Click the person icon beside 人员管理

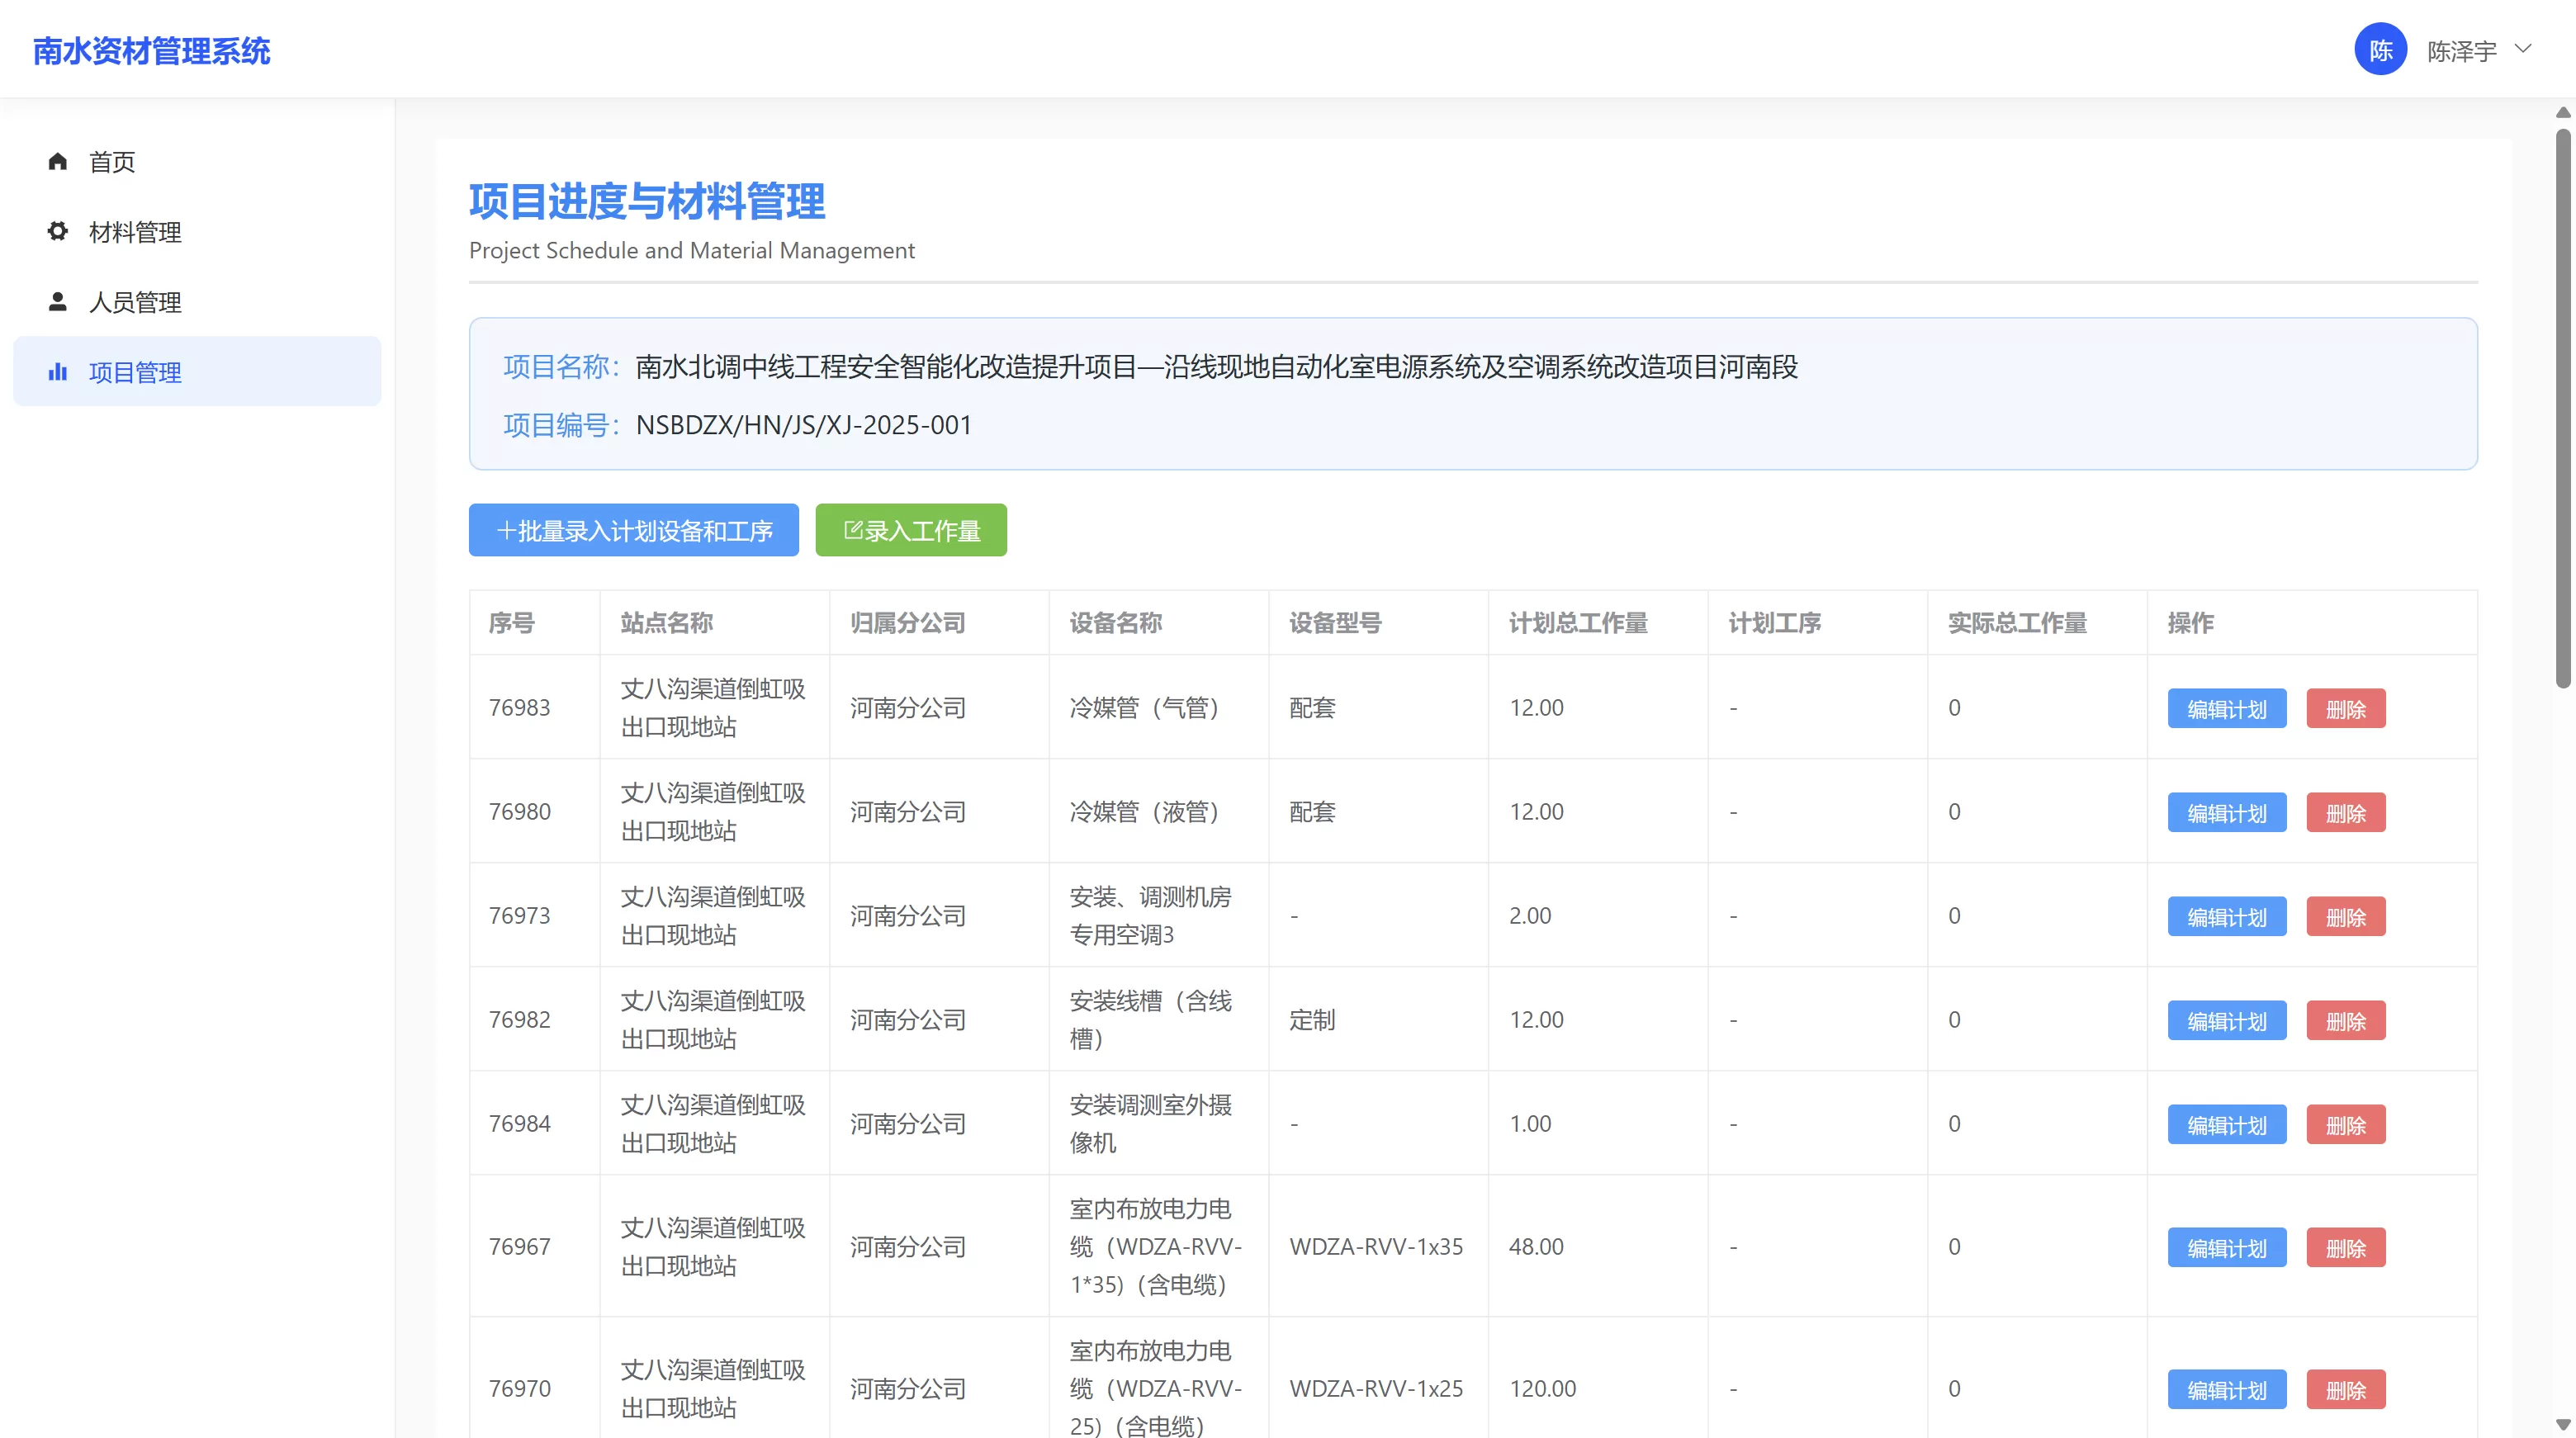(x=57, y=301)
